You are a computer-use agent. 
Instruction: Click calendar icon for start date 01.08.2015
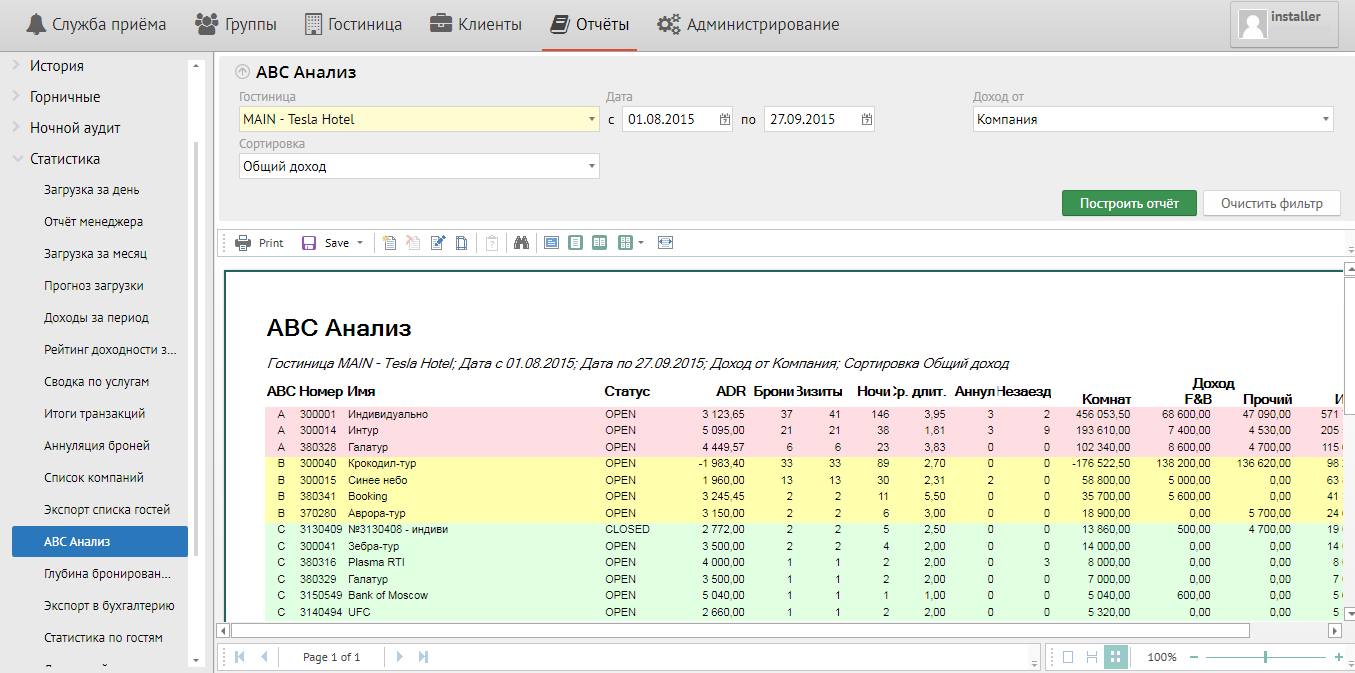(725, 119)
